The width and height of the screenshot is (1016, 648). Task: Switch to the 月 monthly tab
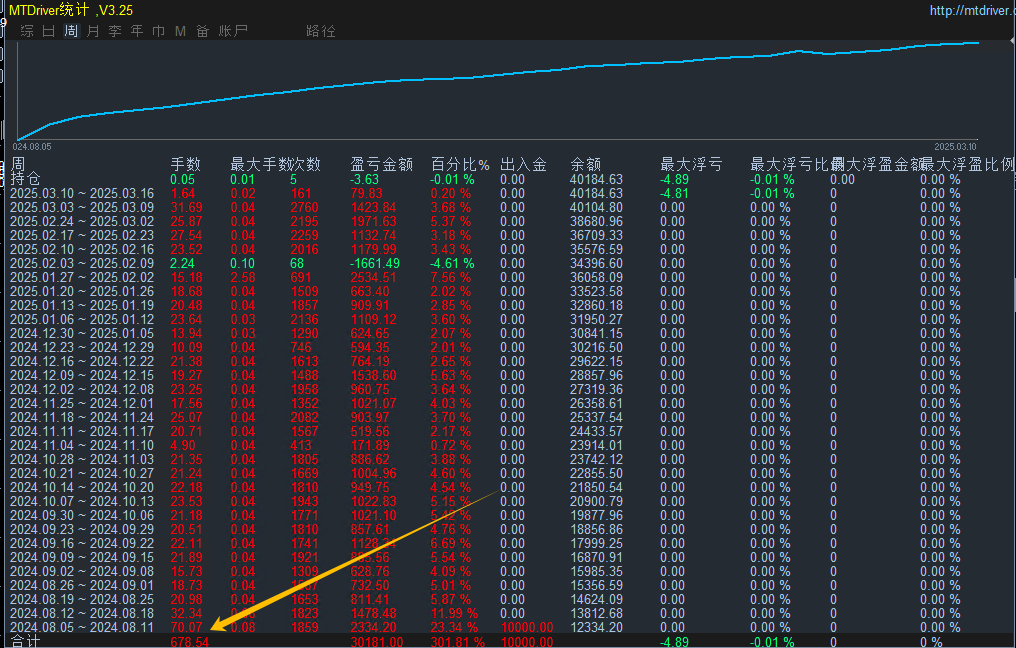click(x=93, y=30)
